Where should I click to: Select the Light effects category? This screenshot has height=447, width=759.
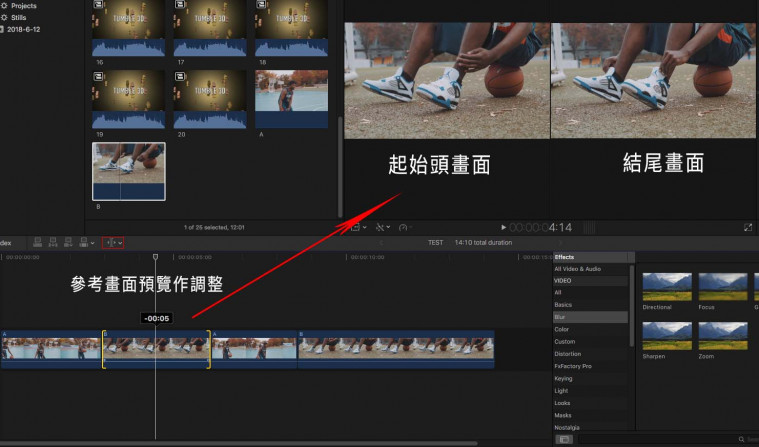pos(561,391)
